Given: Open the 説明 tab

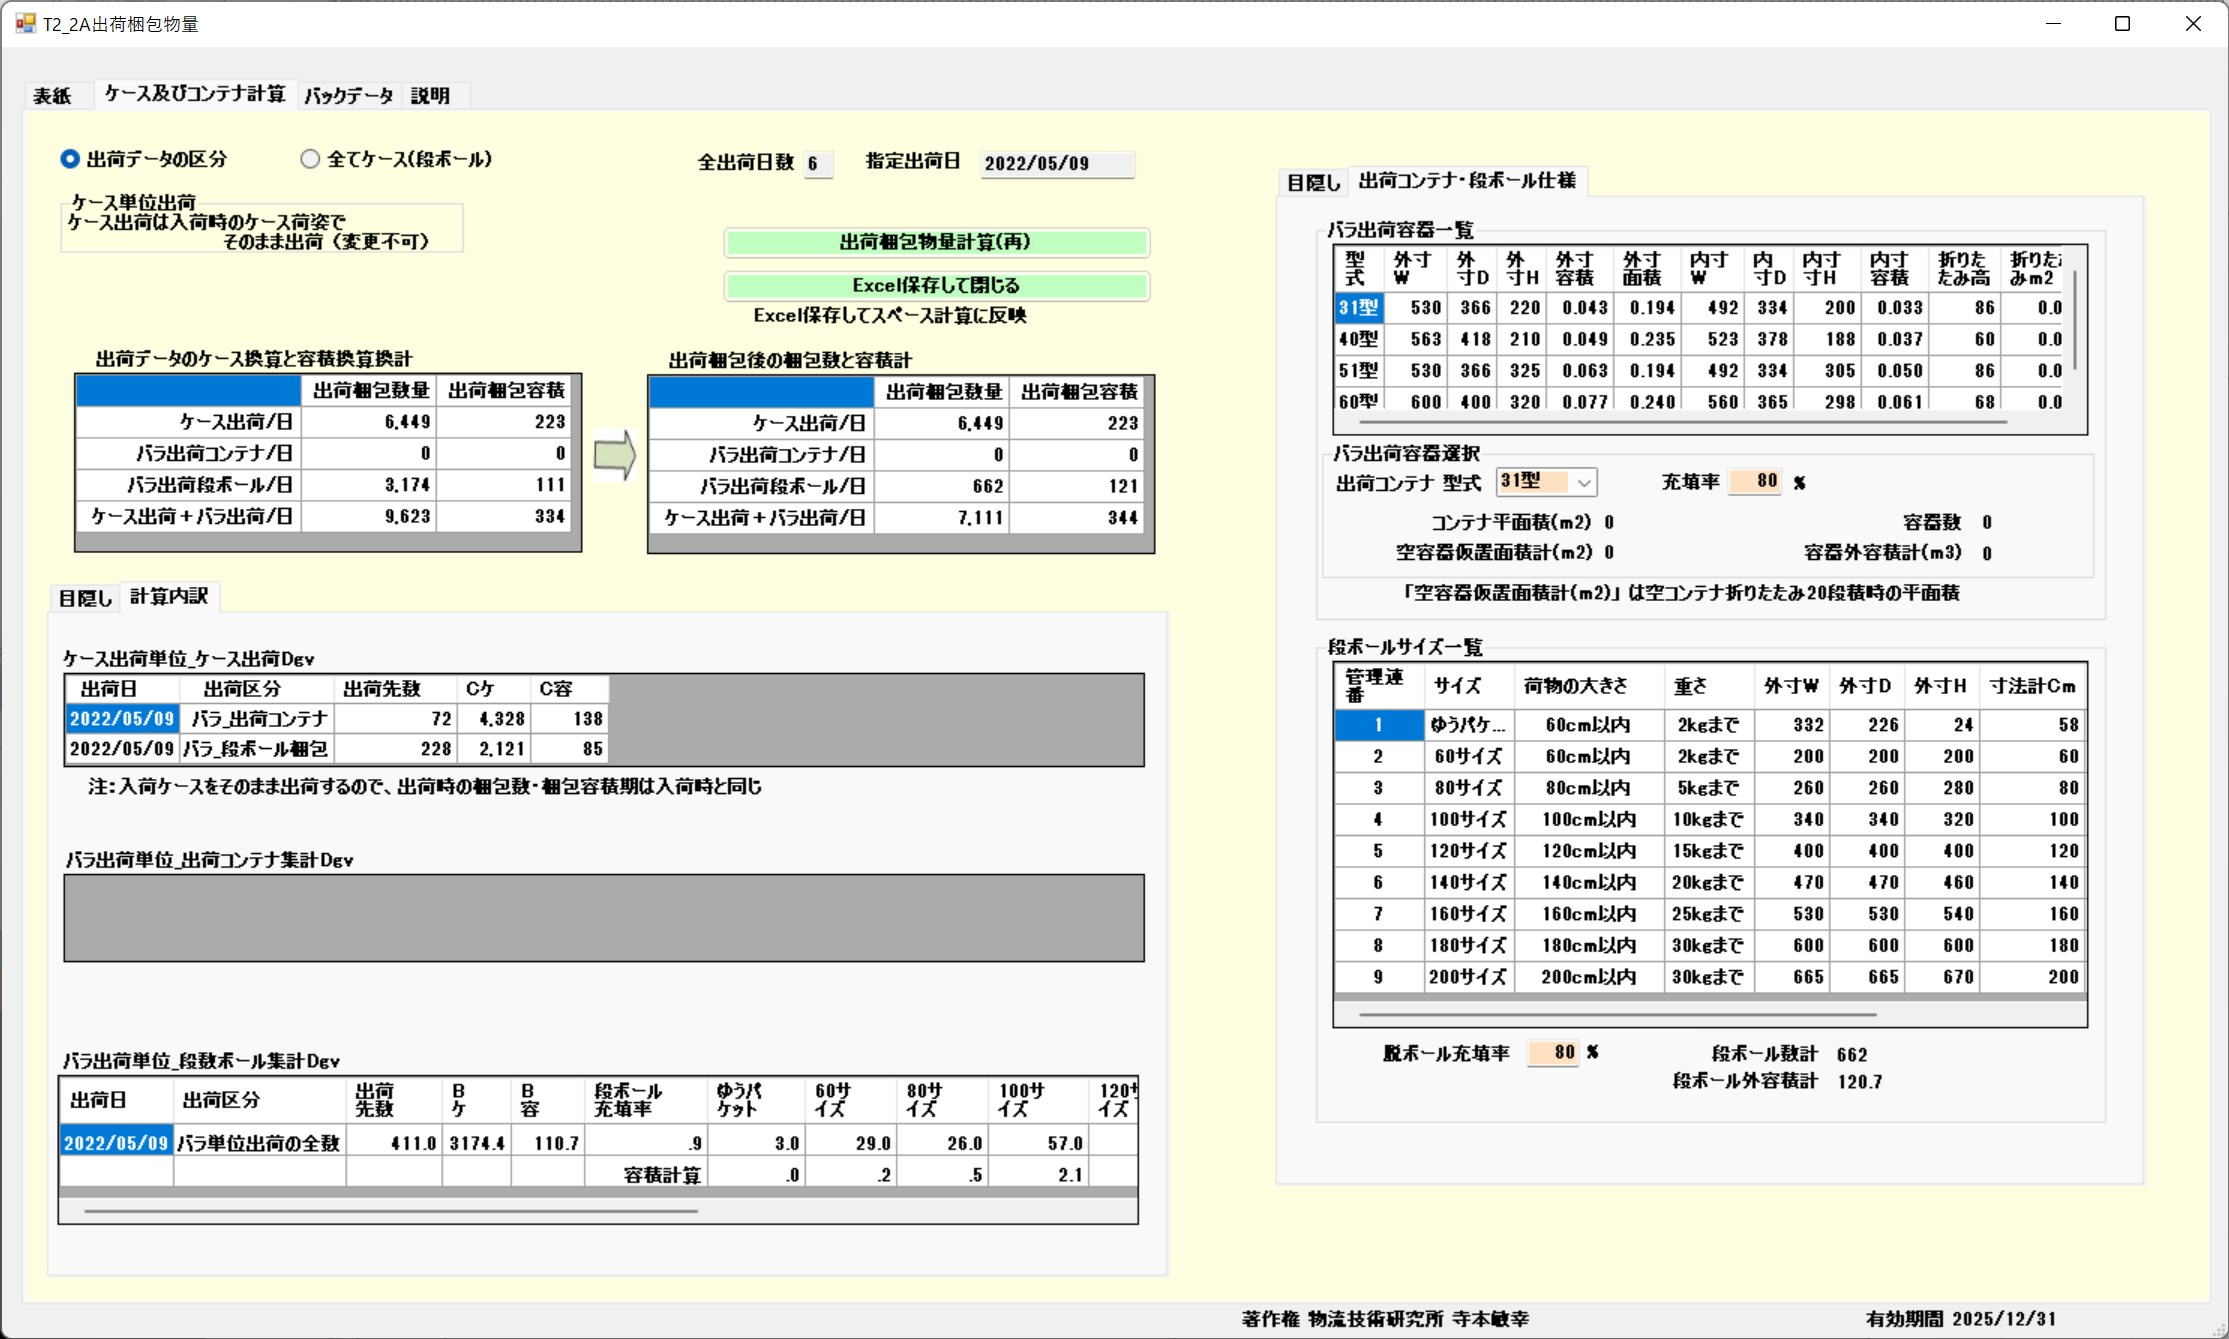Looking at the screenshot, I should [x=430, y=96].
